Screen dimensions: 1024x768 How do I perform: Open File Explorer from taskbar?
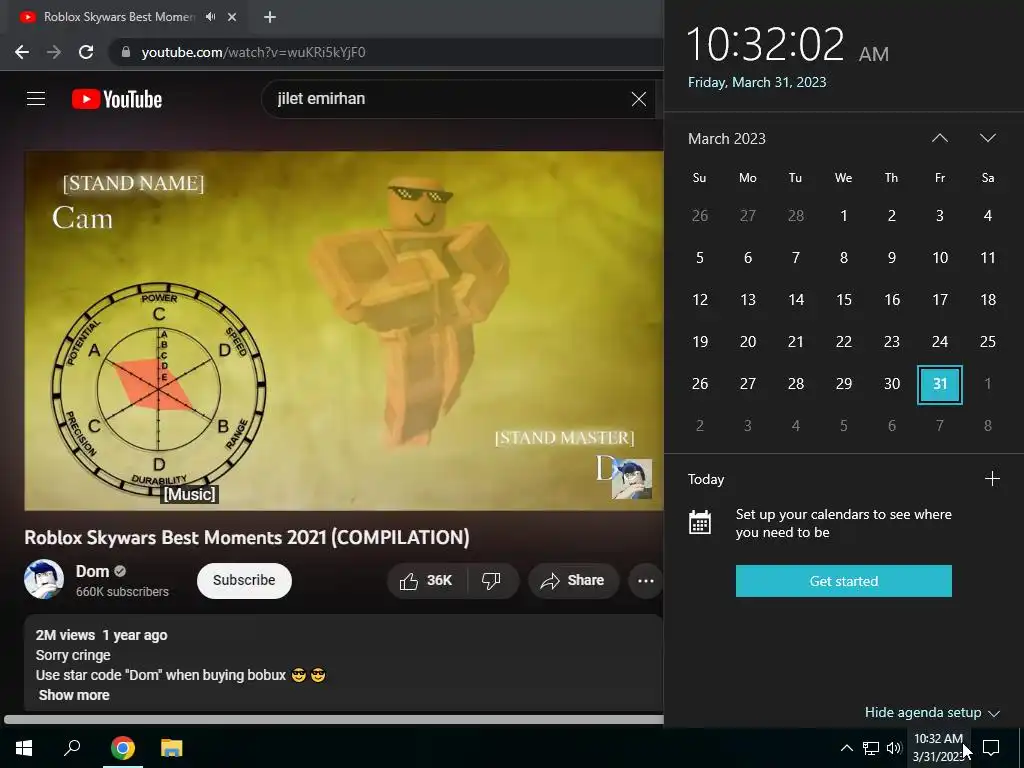172,748
